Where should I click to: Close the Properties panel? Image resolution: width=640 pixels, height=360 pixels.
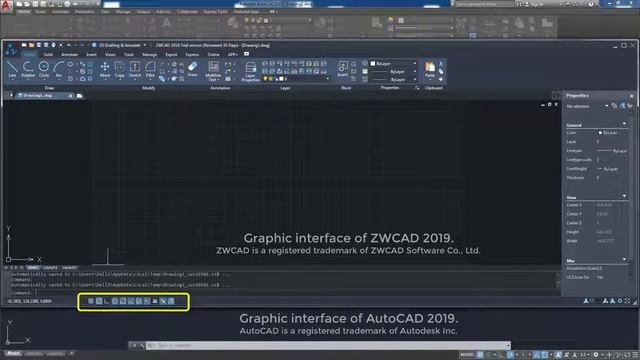click(x=631, y=96)
